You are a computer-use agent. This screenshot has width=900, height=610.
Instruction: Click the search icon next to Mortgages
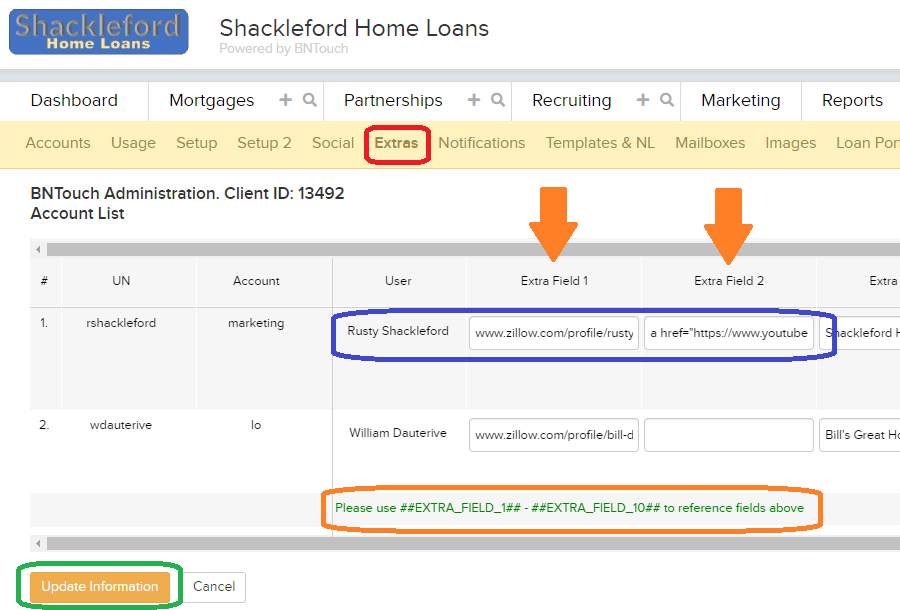pyautogui.click(x=310, y=100)
